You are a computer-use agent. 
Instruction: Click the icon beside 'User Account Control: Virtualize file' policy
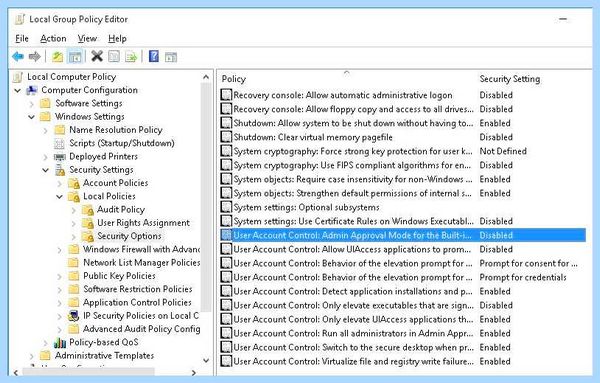pyautogui.click(x=226, y=361)
